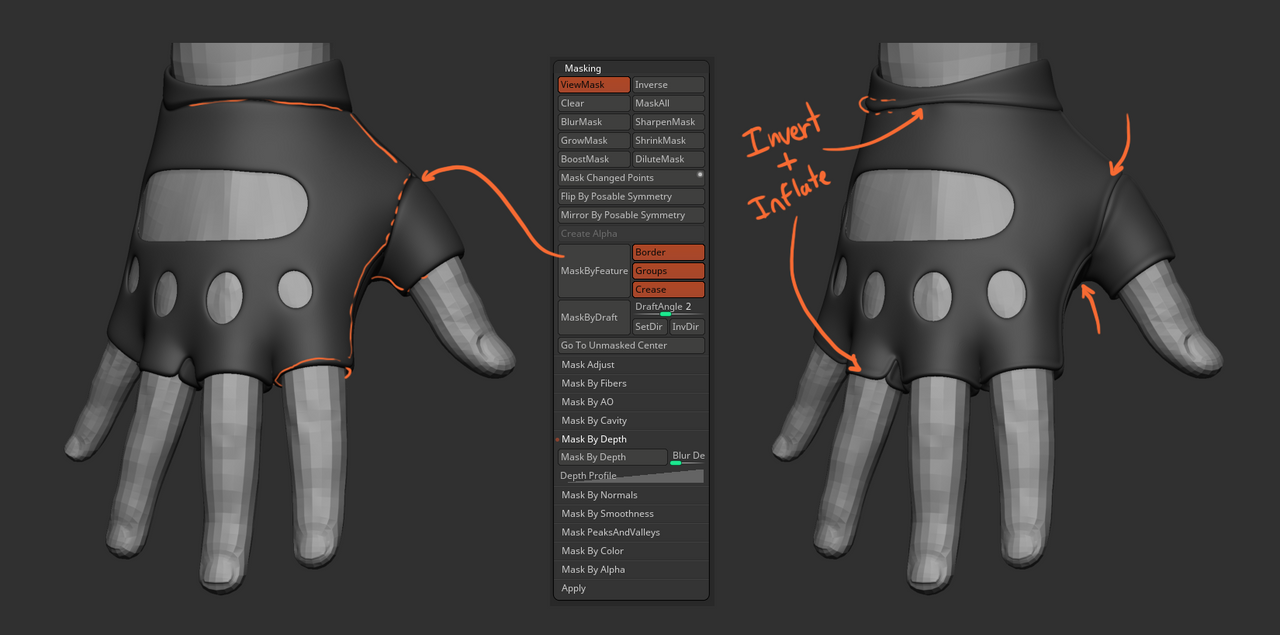Click the InvDir button
1280x635 pixels.
(x=687, y=327)
